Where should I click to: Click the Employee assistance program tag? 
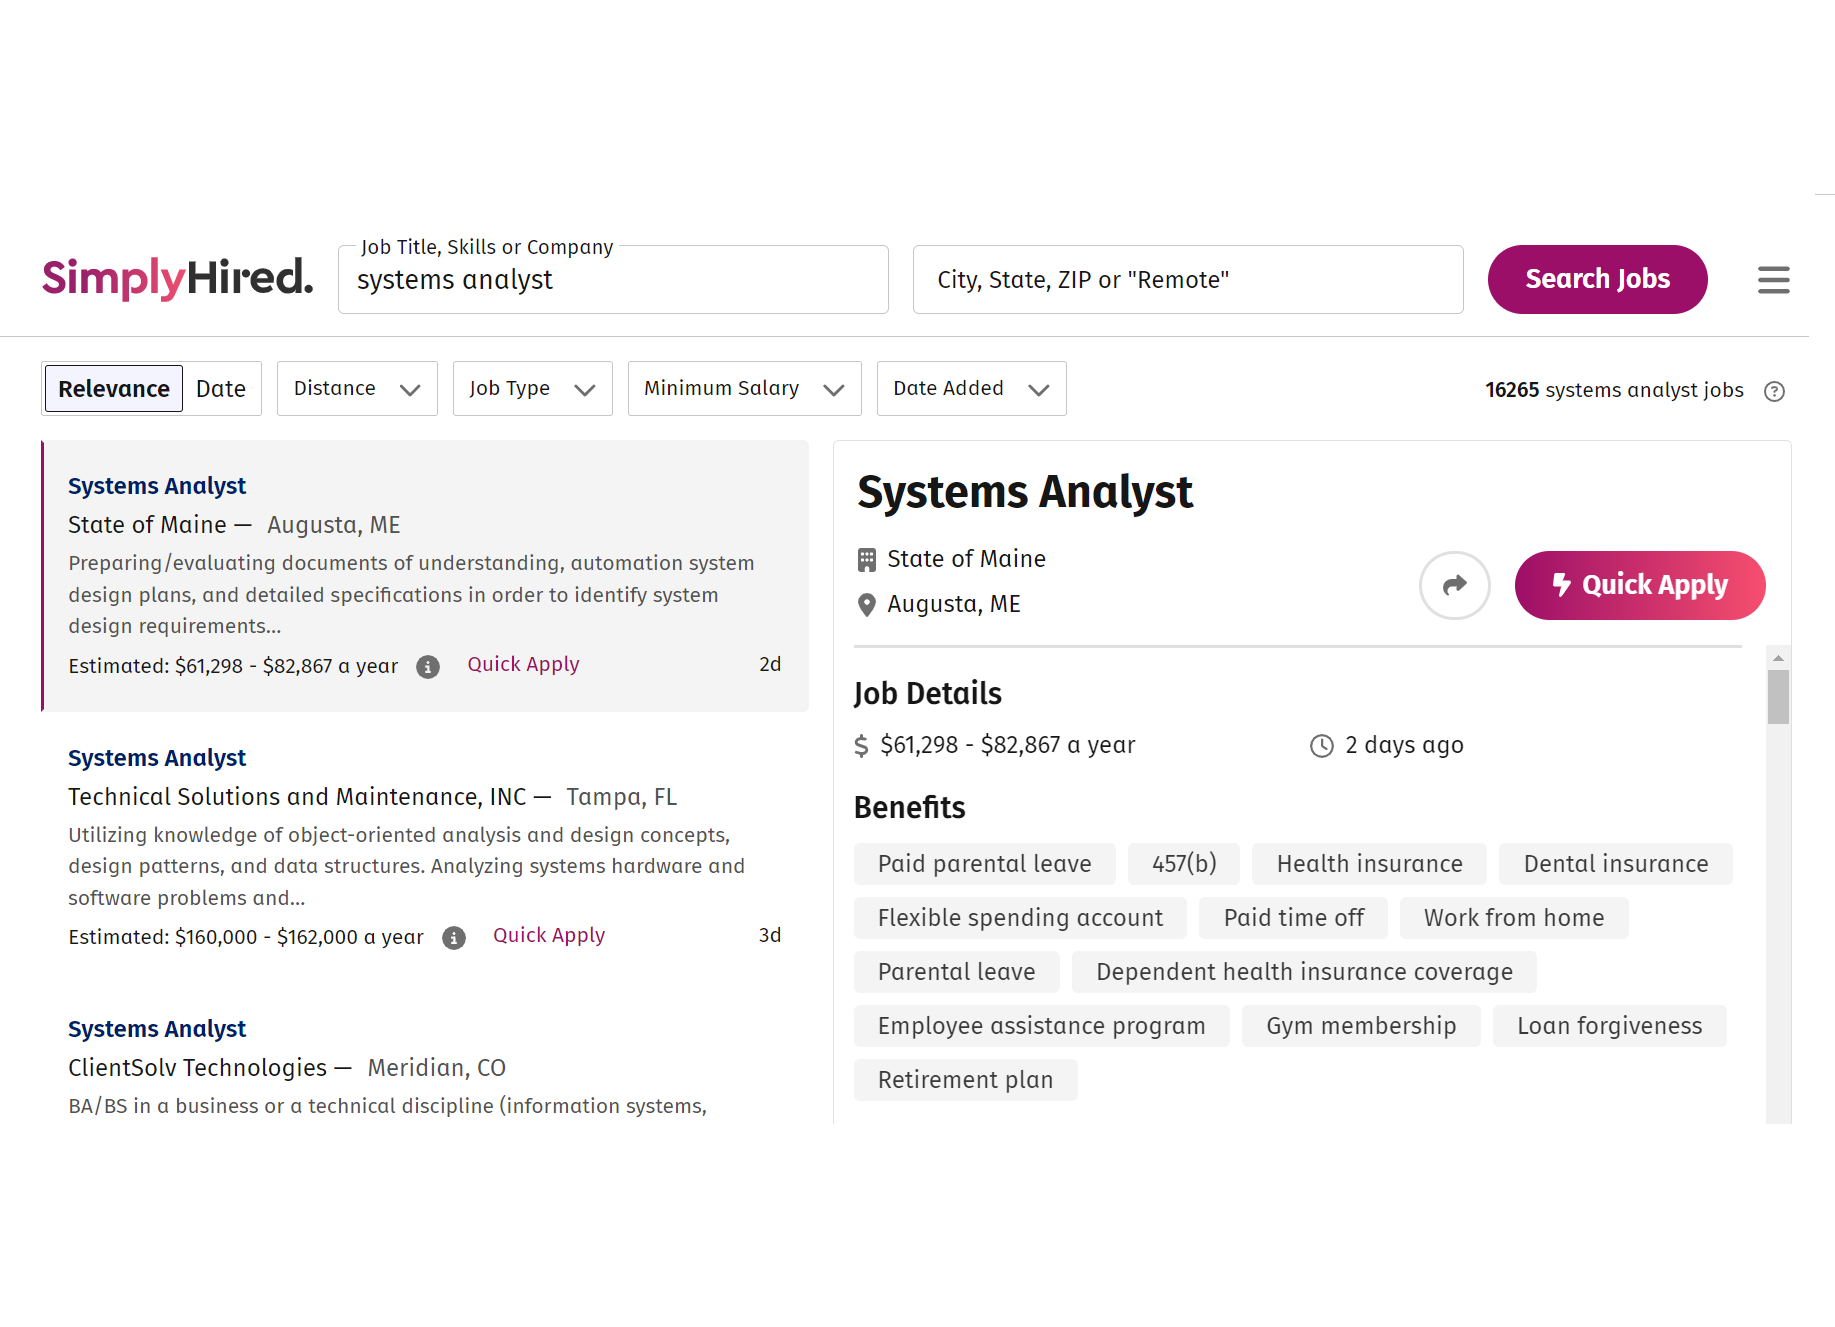[x=1042, y=1026]
